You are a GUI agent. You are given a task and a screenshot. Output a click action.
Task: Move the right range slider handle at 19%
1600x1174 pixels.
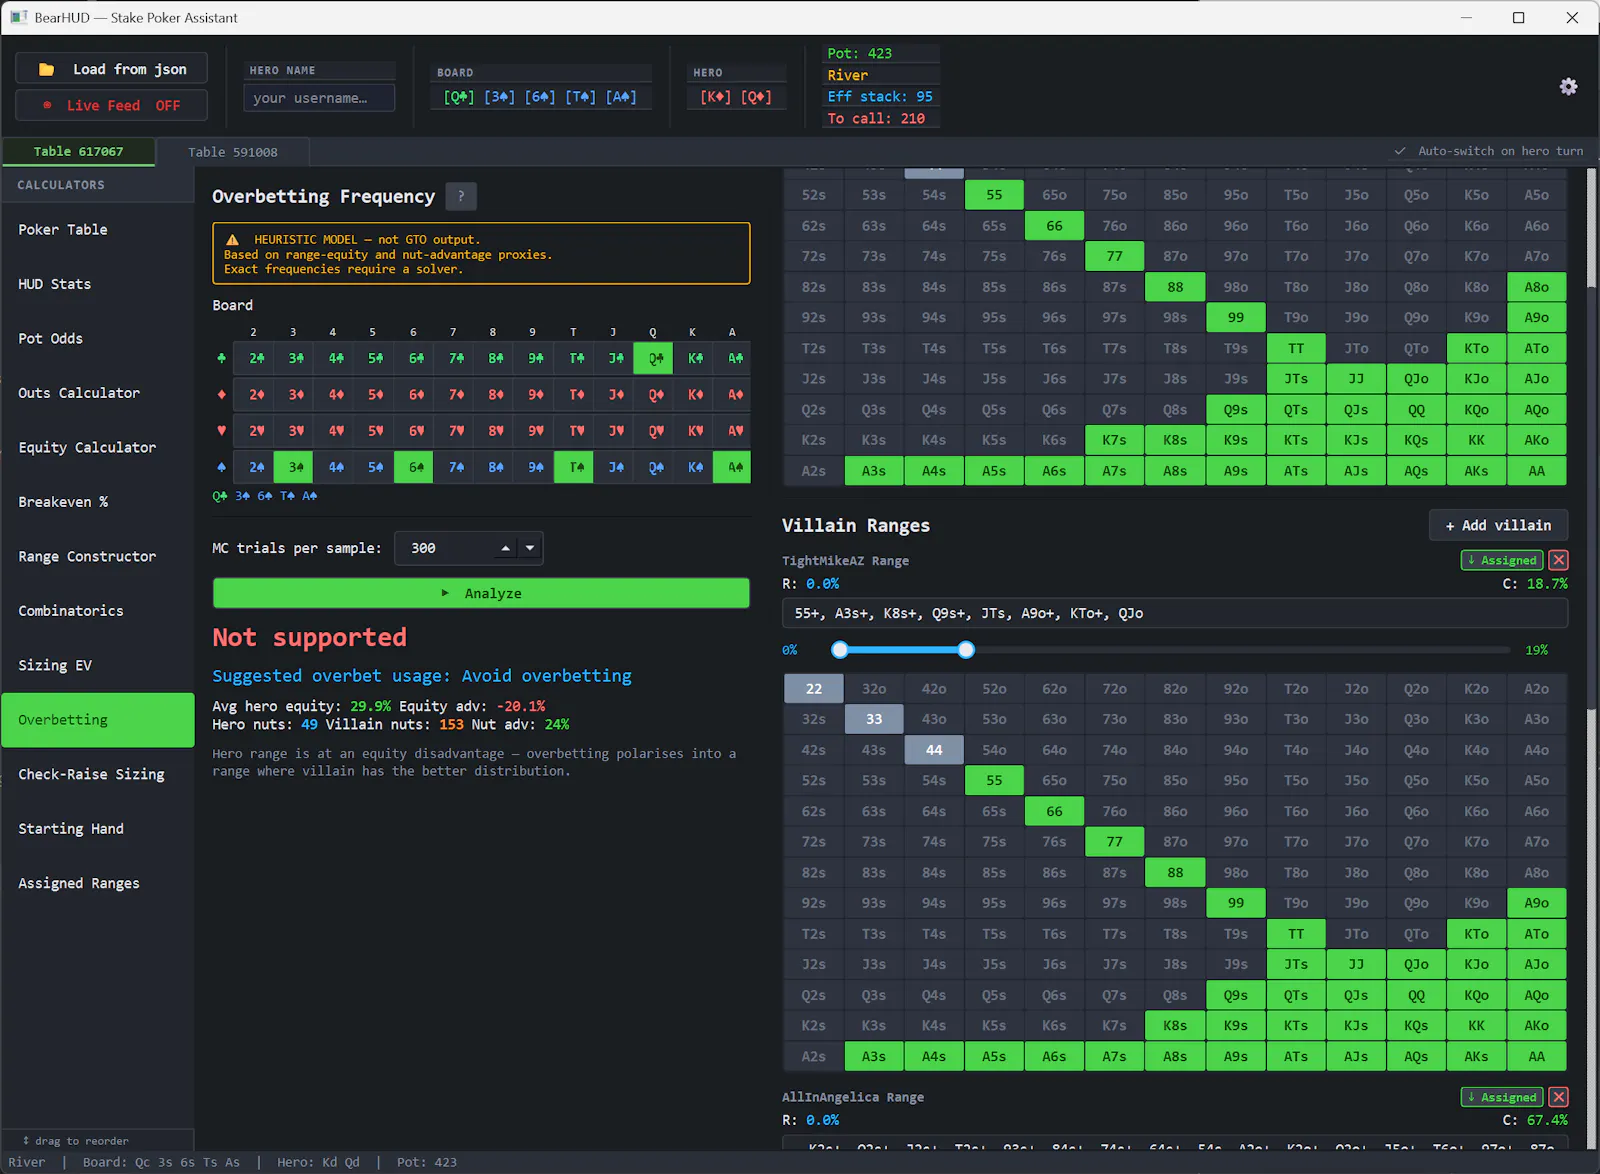pyautogui.click(x=966, y=650)
